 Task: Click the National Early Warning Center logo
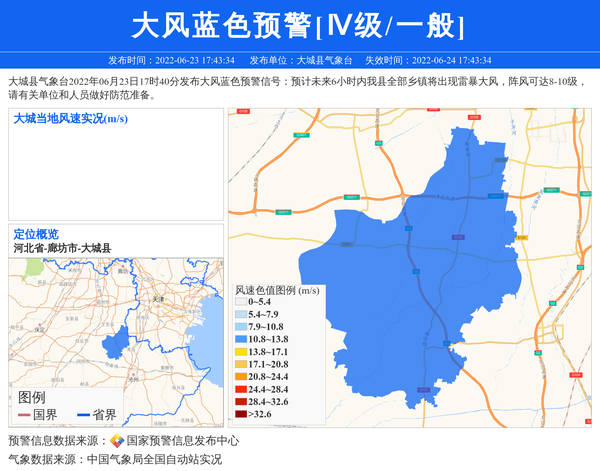click(117, 441)
